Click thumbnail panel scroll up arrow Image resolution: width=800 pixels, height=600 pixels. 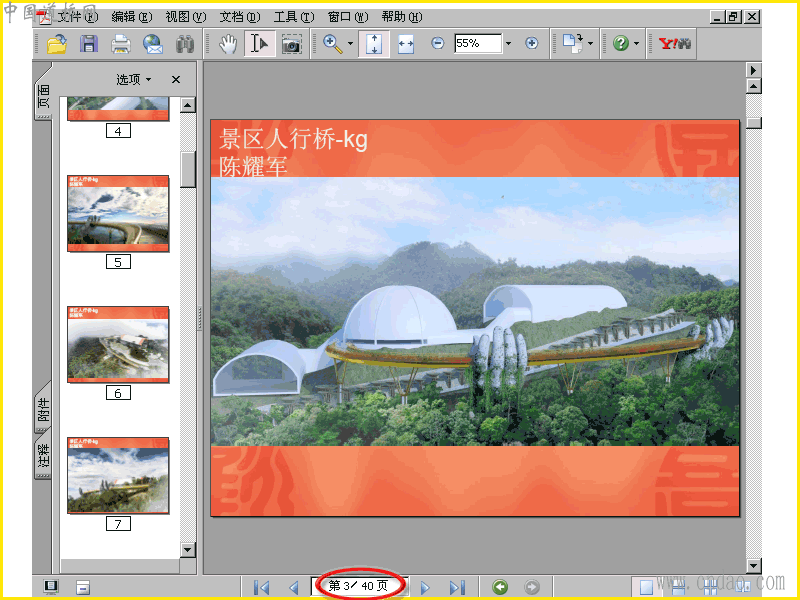pyautogui.click(x=188, y=105)
